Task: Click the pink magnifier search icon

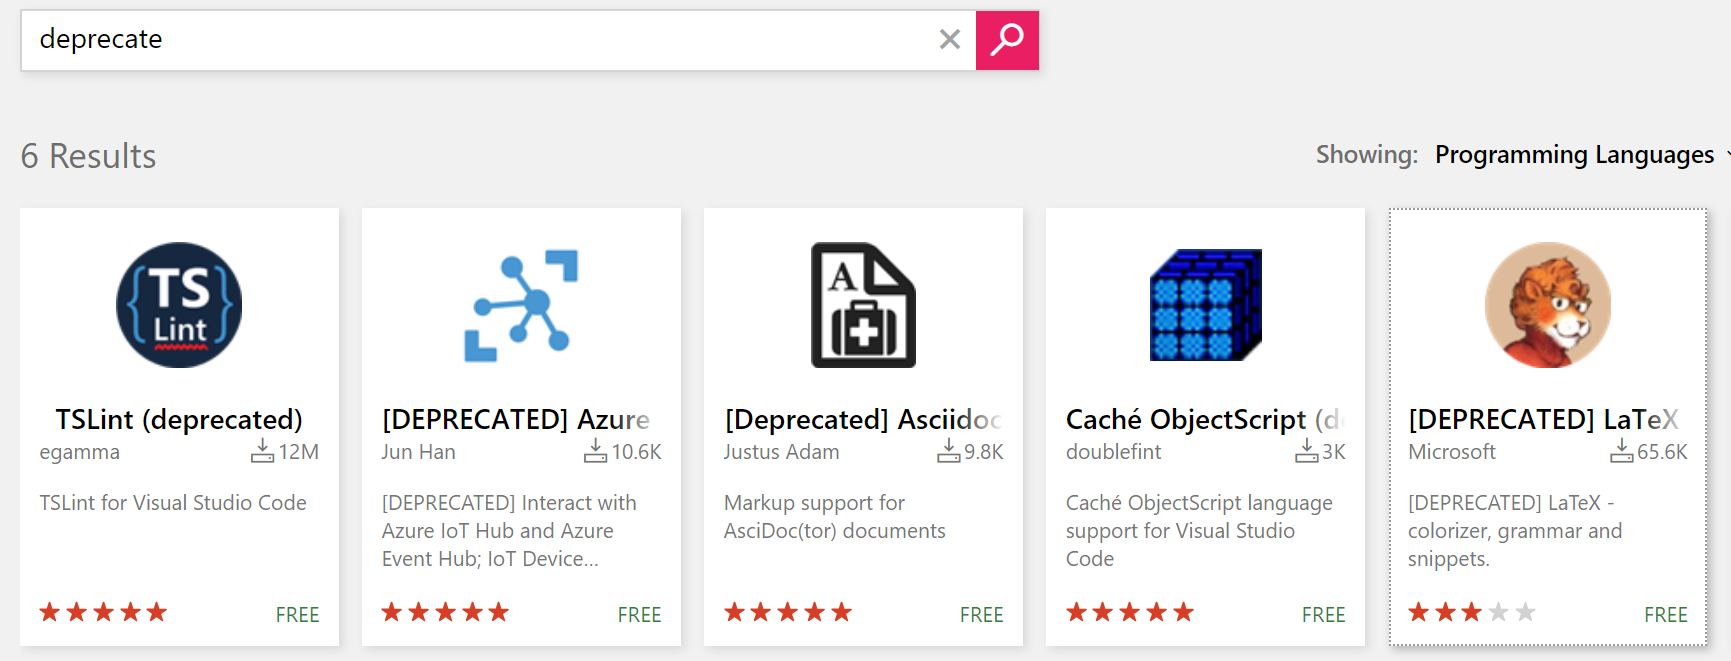Action: point(1007,40)
